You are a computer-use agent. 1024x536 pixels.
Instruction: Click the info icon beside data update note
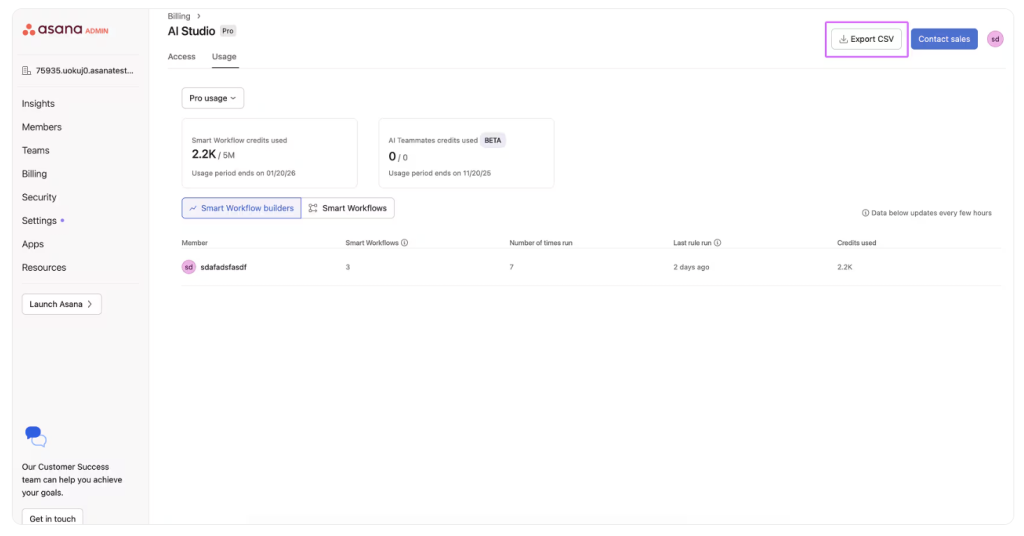[865, 213]
